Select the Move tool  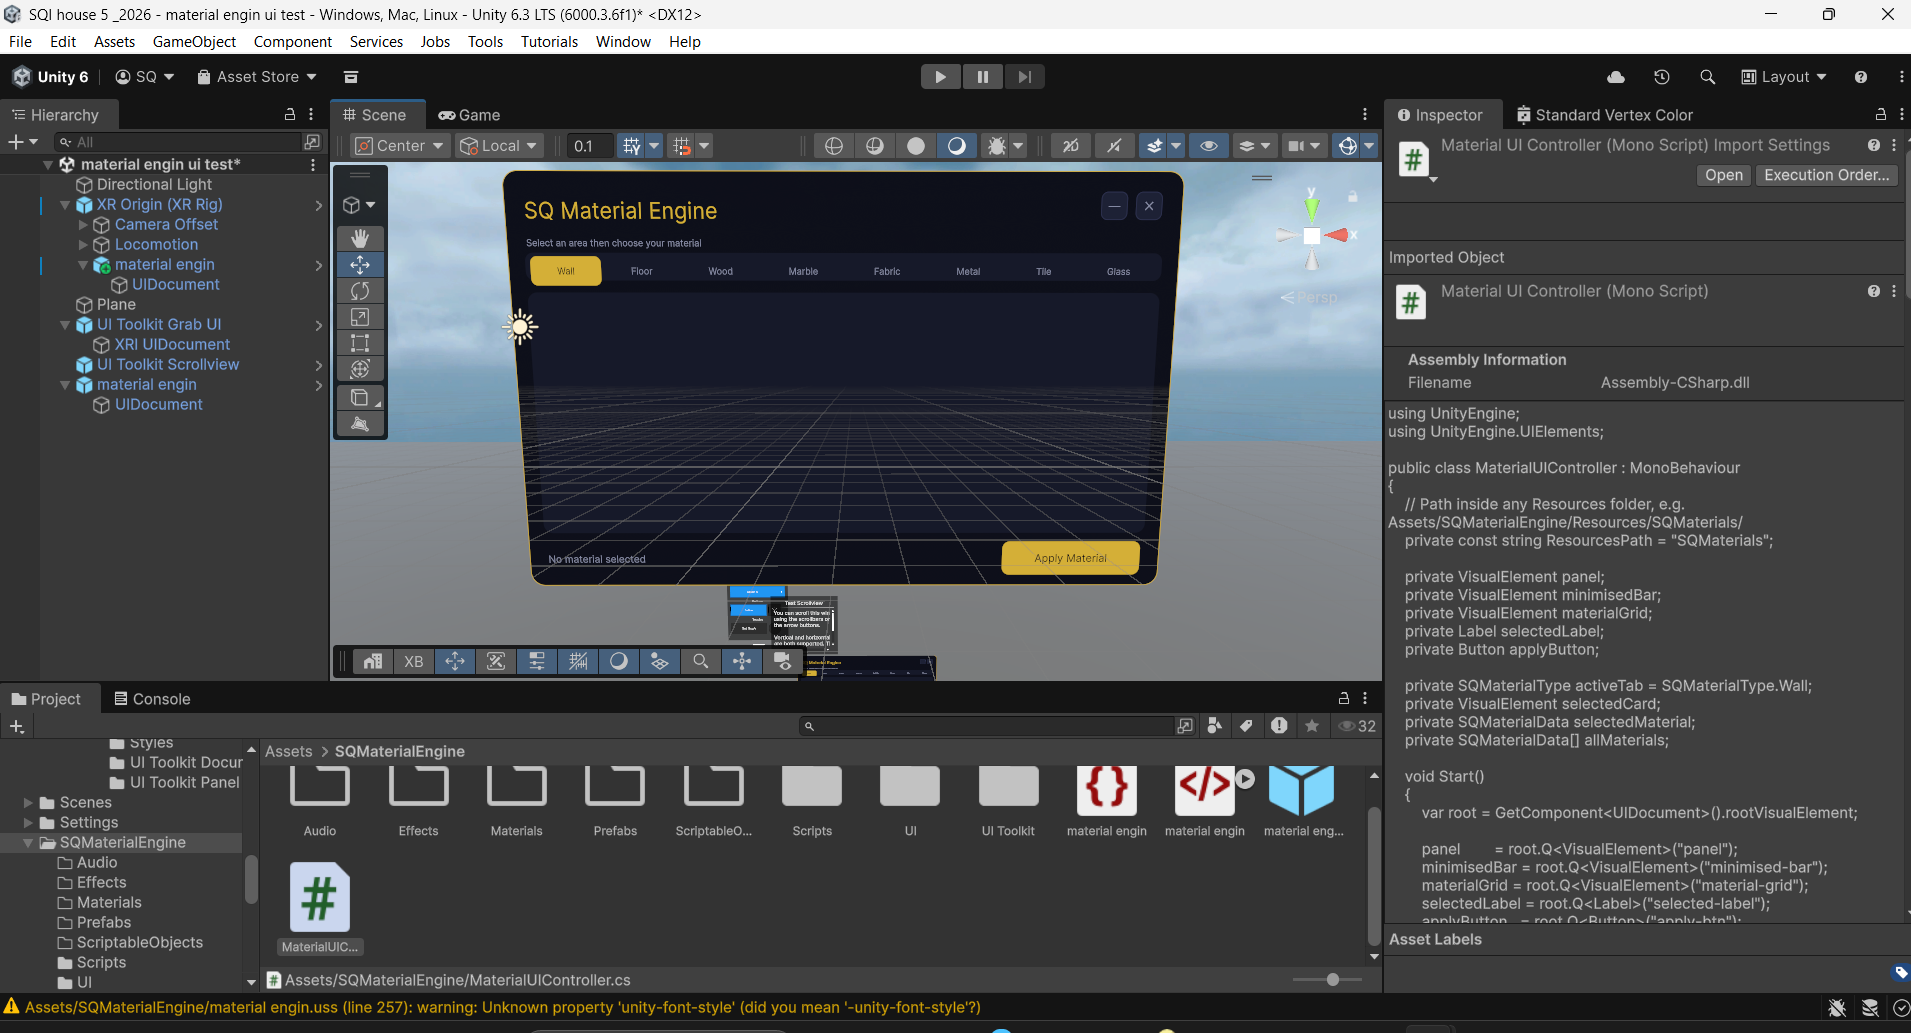click(360, 264)
